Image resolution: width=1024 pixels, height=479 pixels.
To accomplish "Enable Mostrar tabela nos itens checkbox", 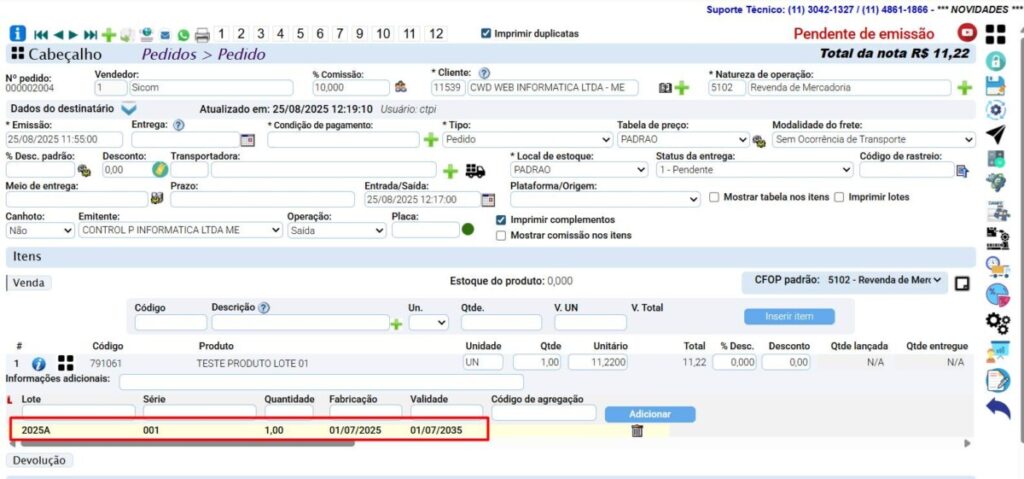I will 714,197.
